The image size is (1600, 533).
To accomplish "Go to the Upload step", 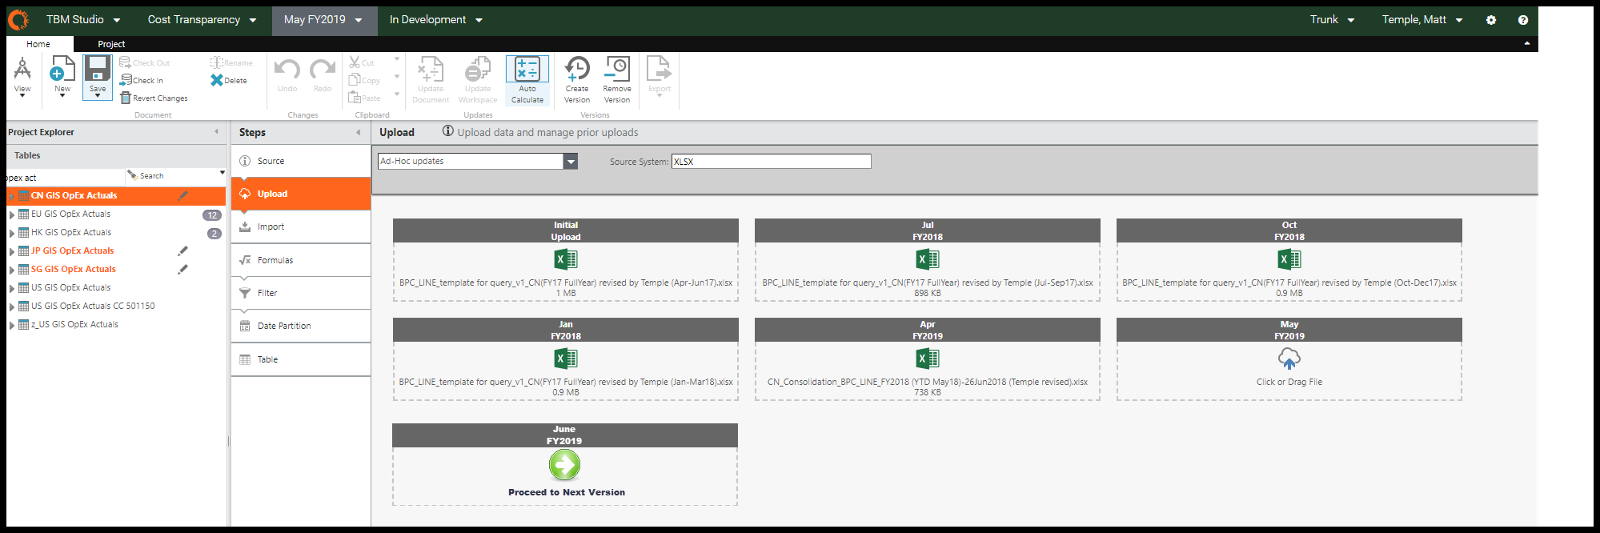I will pos(301,194).
